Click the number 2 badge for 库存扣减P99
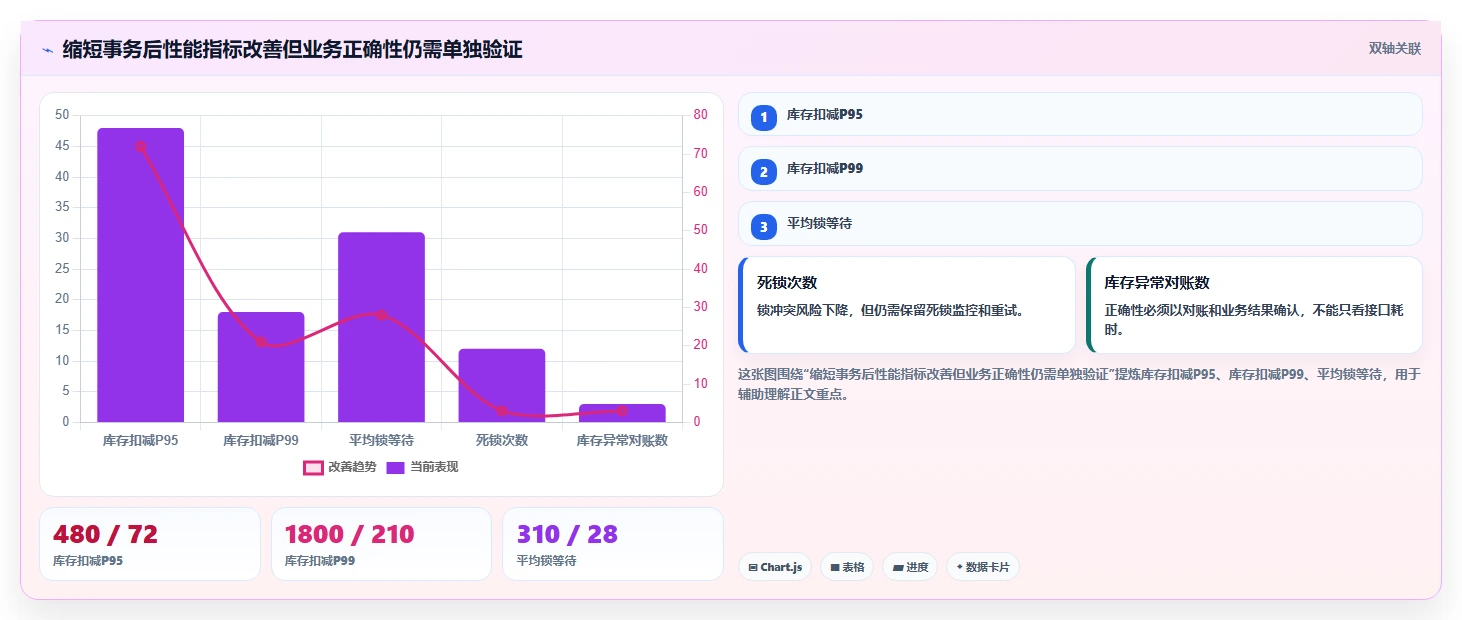Image resolution: width=1462 pixels, height=620 pixels. pyautogui.click(x=764, y=172)
